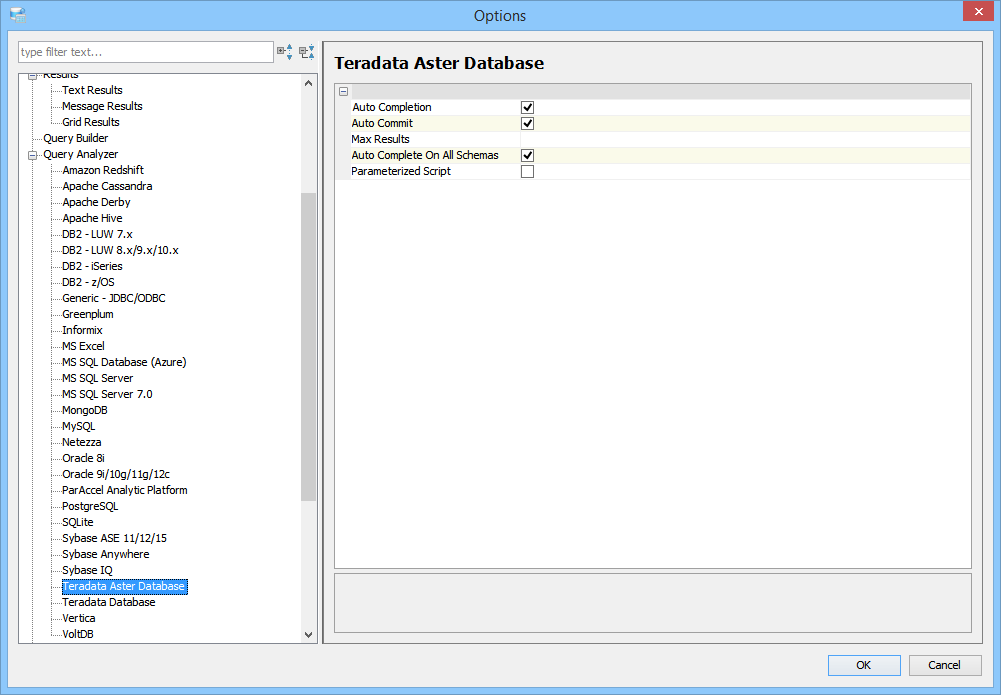Image resolution: width=1001 pixels, height=695 pixels.
Task: Select PostgreSQL in tree
Action: pyautogui.click(x=90, y=505)
